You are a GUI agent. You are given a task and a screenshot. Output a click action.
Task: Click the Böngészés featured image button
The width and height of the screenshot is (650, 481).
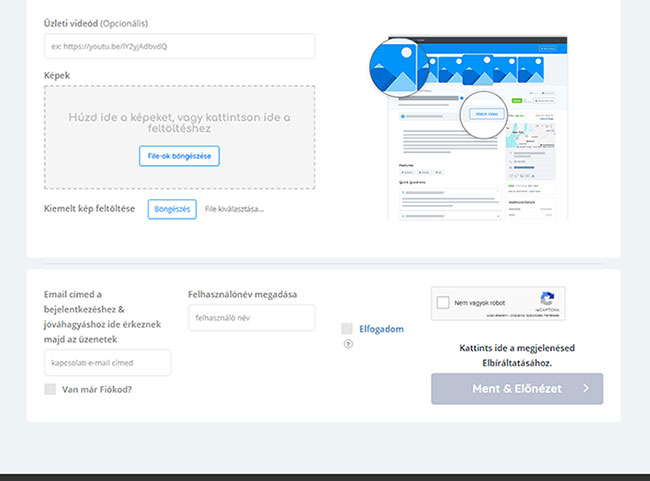coord(171,209)
